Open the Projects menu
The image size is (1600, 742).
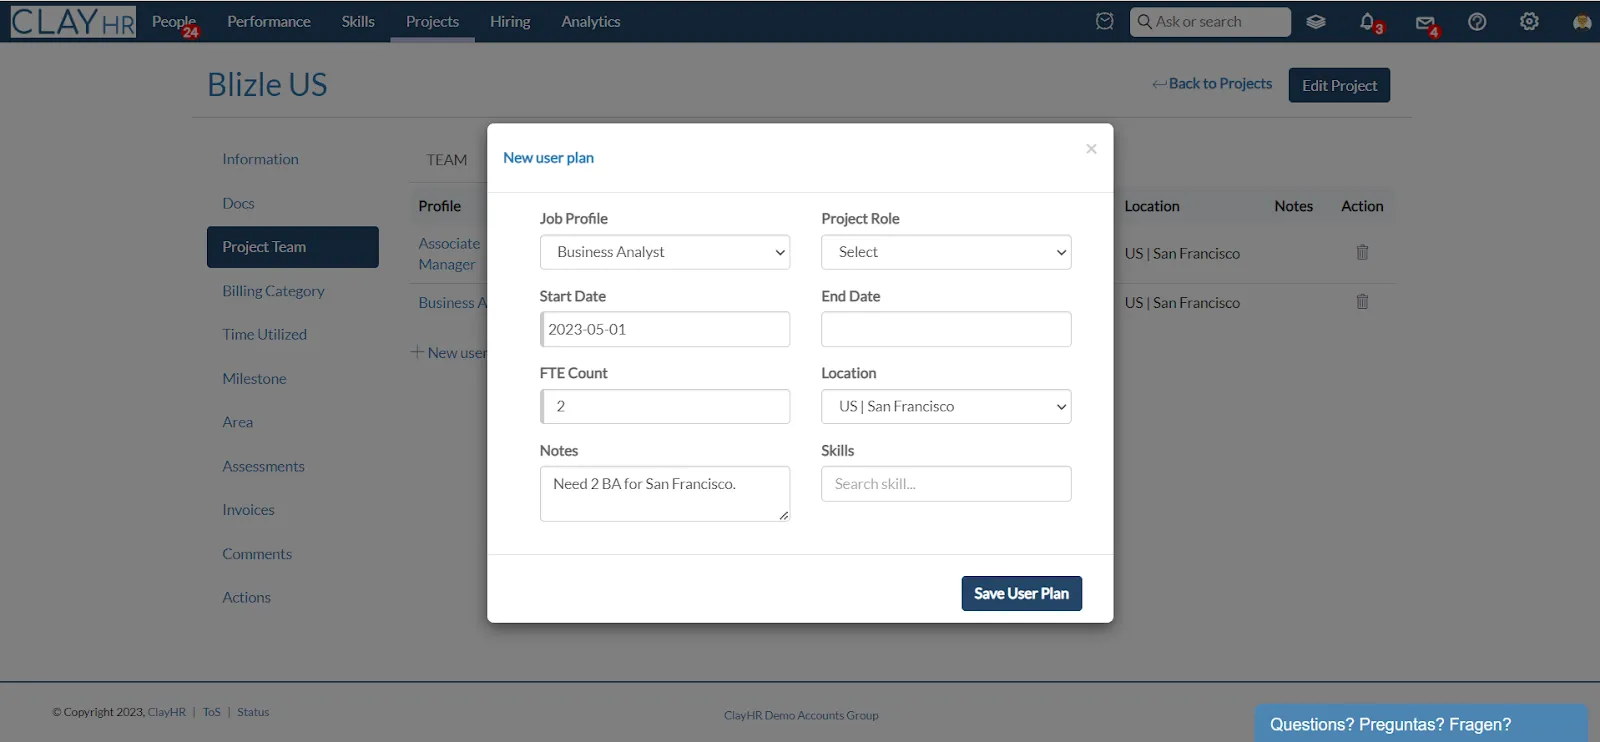coord(432,21)
